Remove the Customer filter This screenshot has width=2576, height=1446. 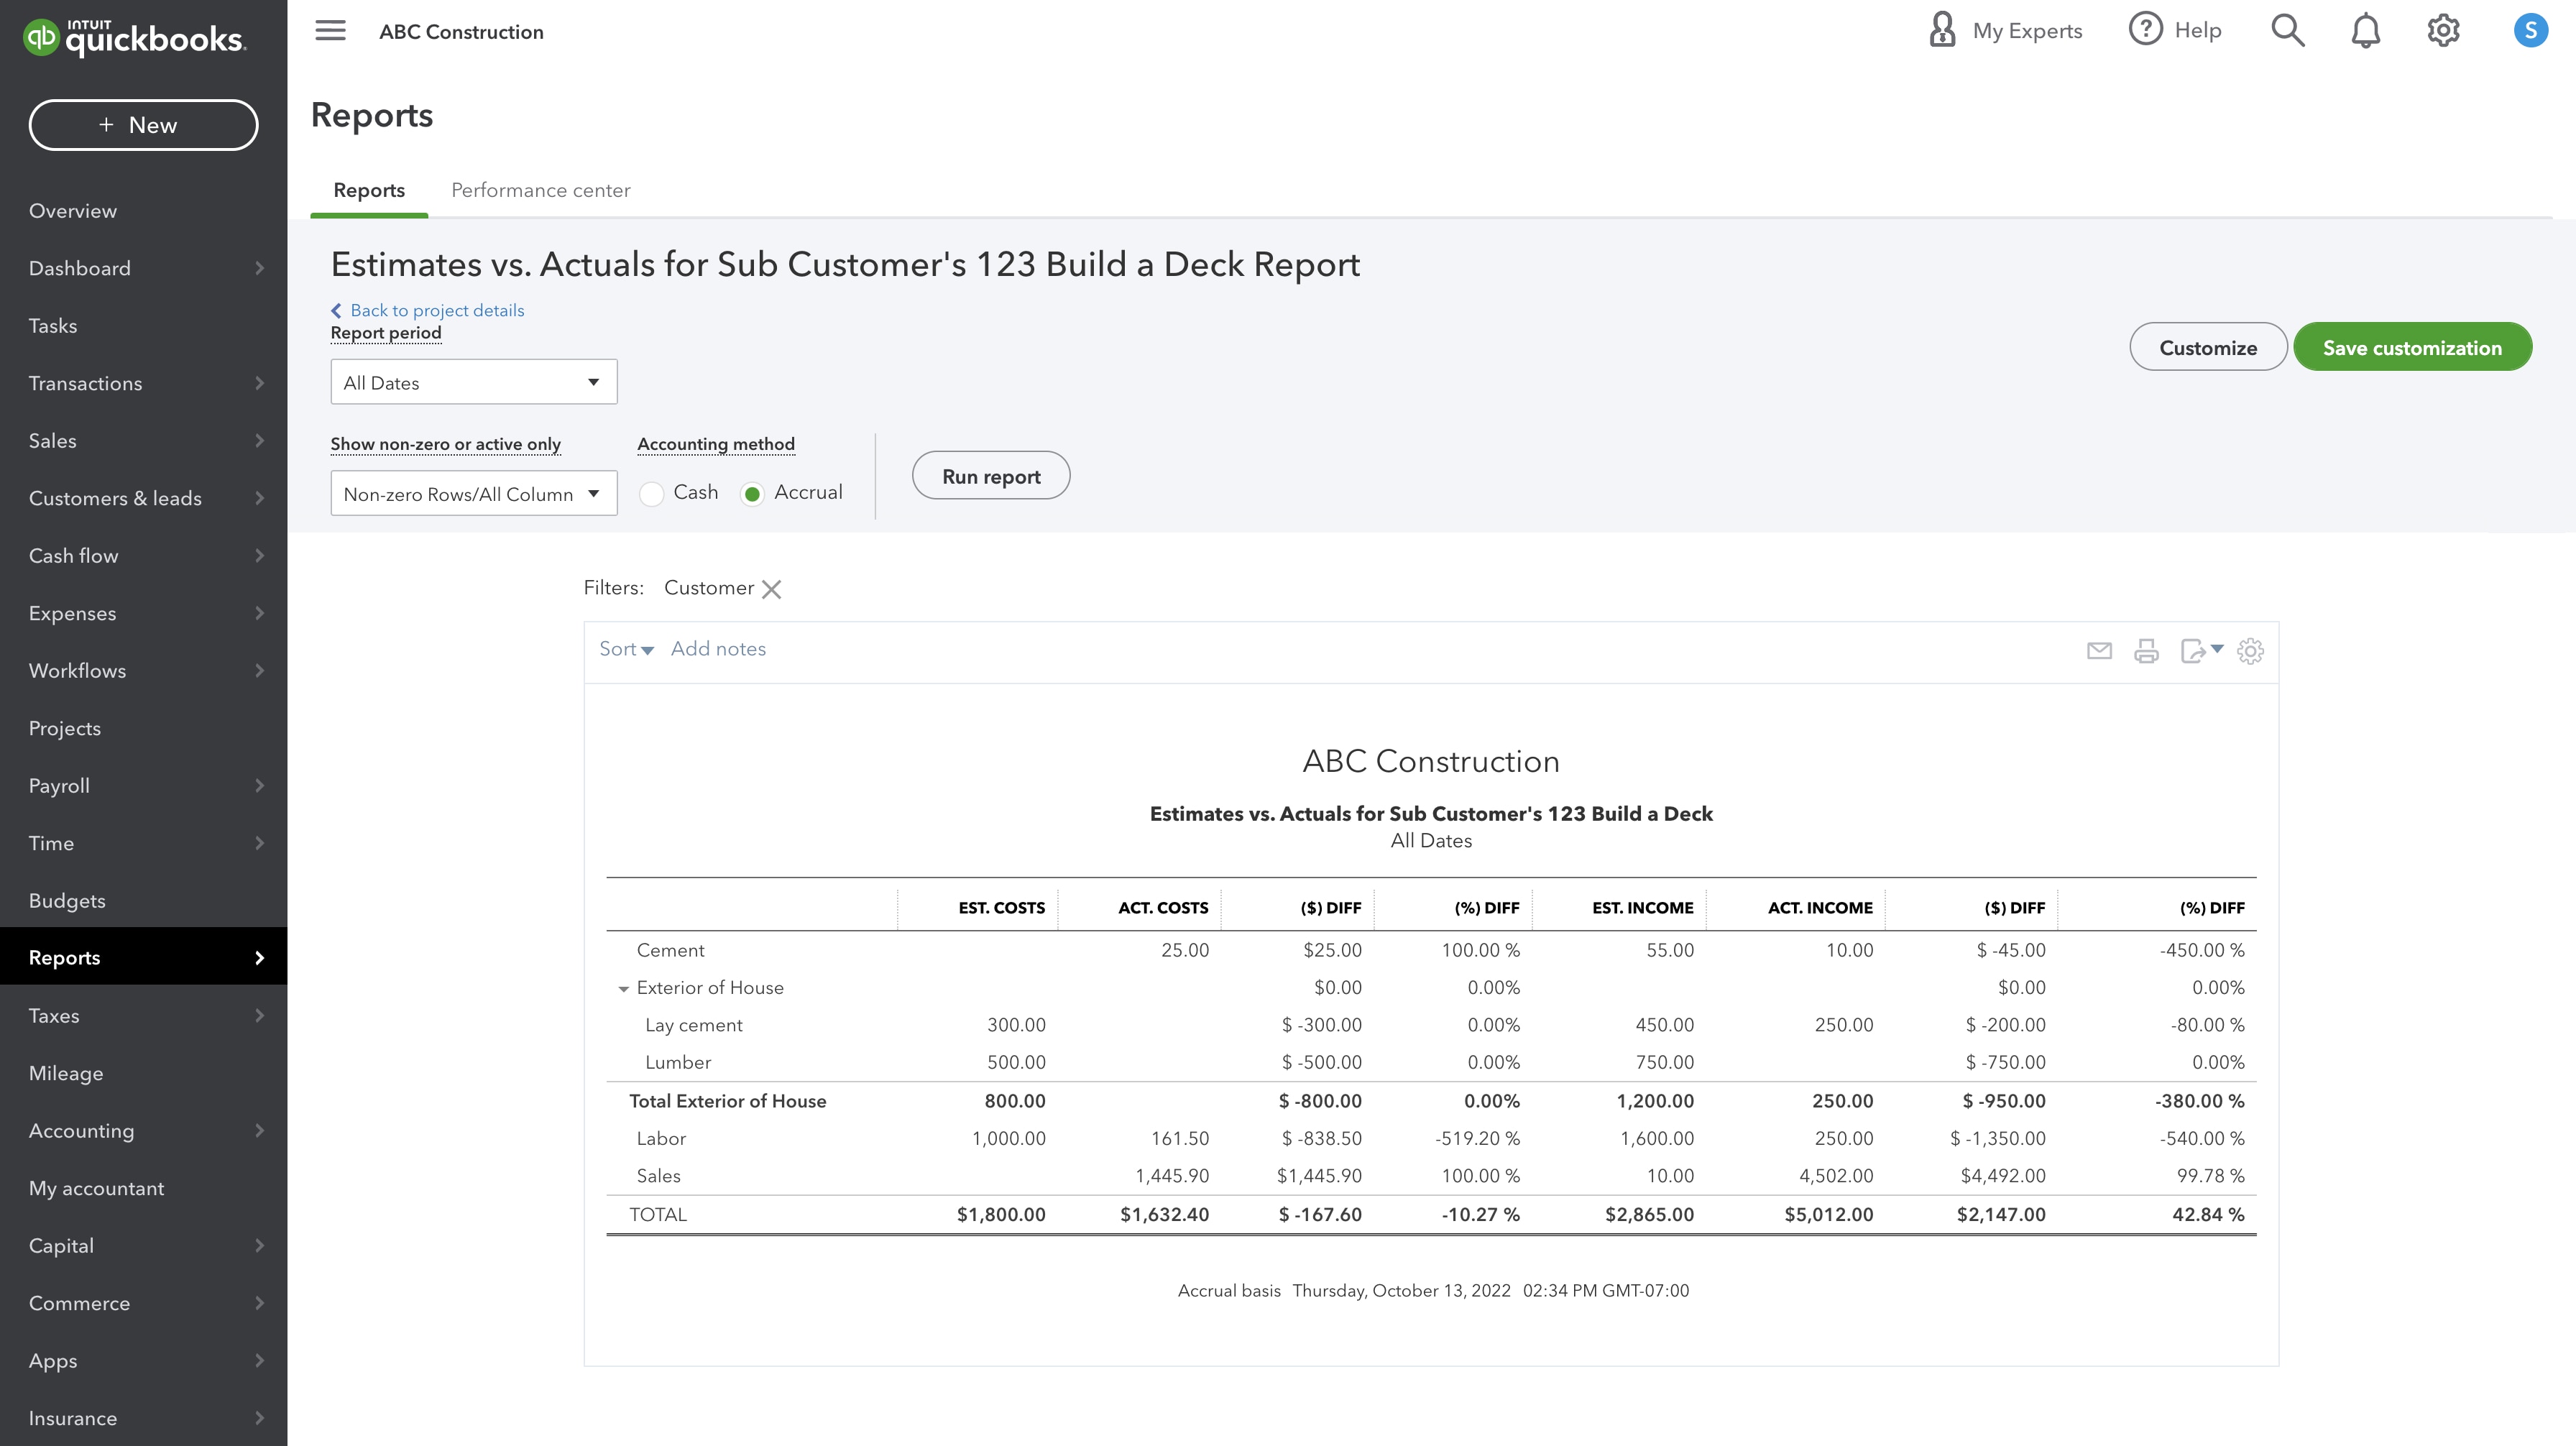(x=771, y=589)
